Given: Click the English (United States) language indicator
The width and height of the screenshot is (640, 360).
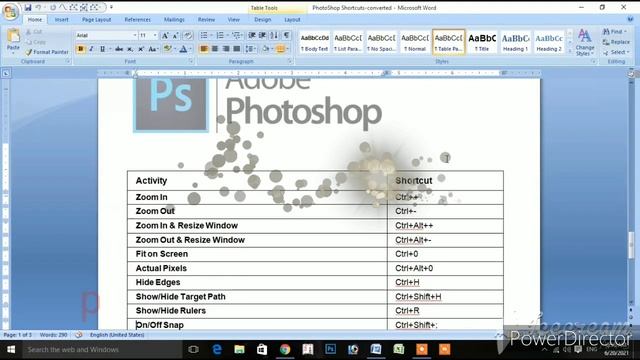Looking at the screenshot, I should [x=117, y=335].
